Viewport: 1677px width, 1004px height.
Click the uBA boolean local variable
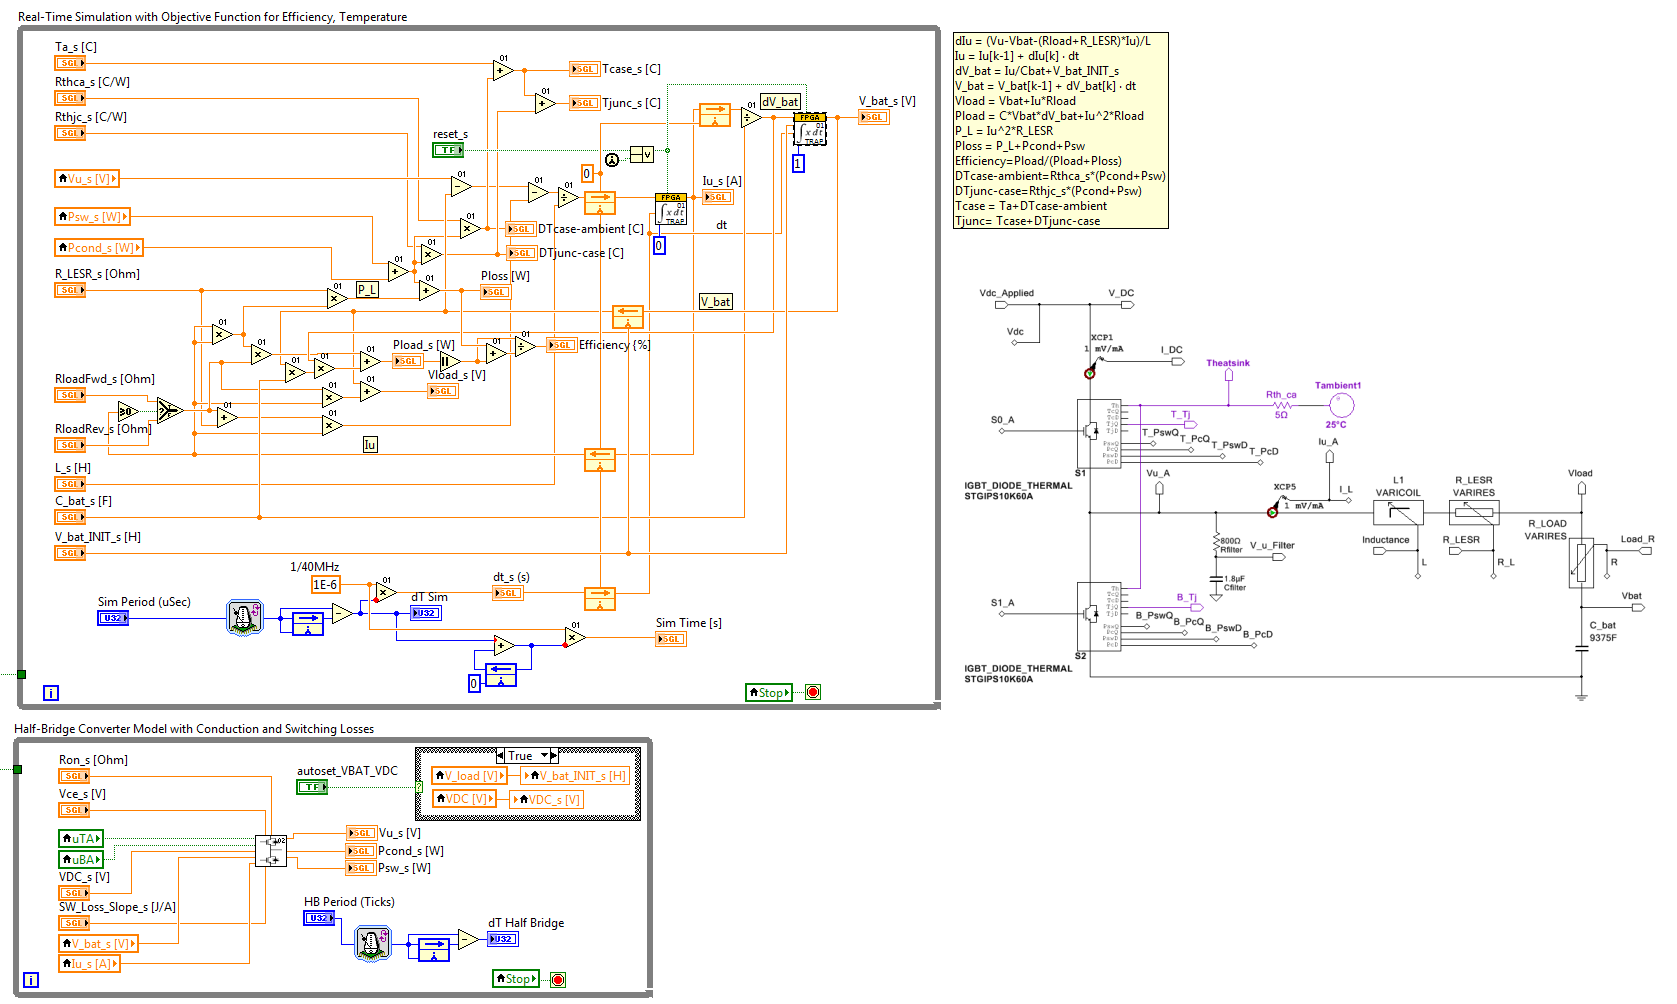pyautogui.click(x=81, y=859)
